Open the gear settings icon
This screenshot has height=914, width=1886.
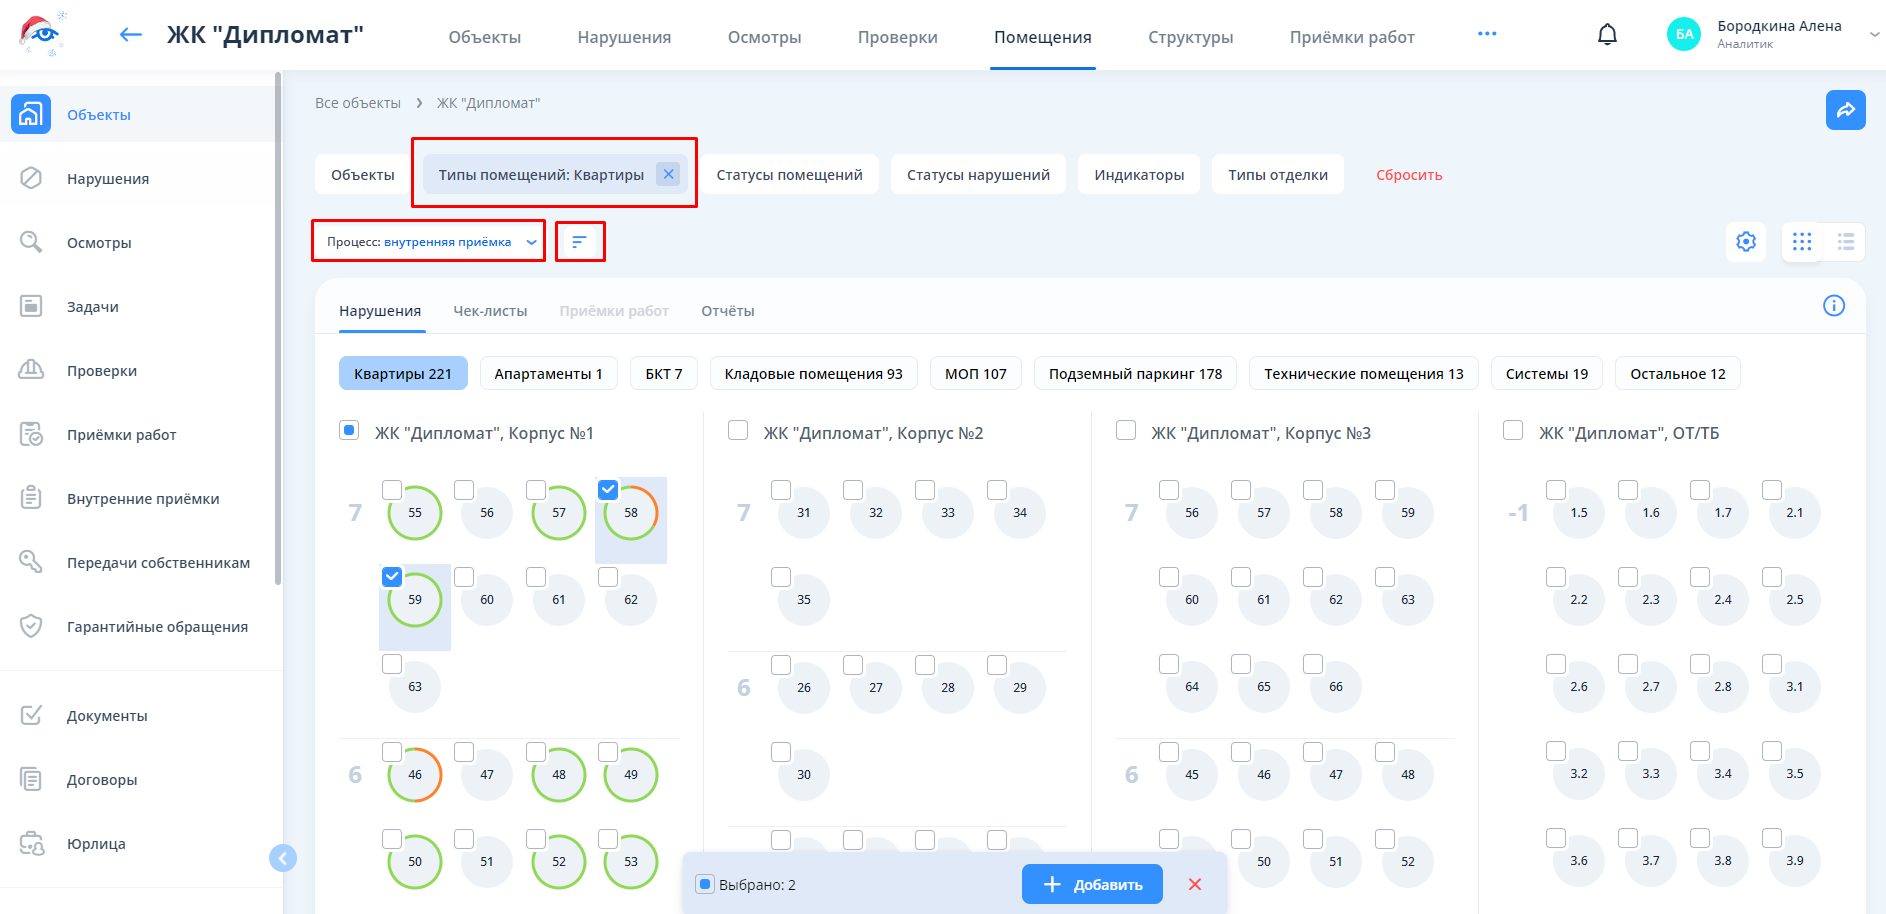tap(1746, 242)
